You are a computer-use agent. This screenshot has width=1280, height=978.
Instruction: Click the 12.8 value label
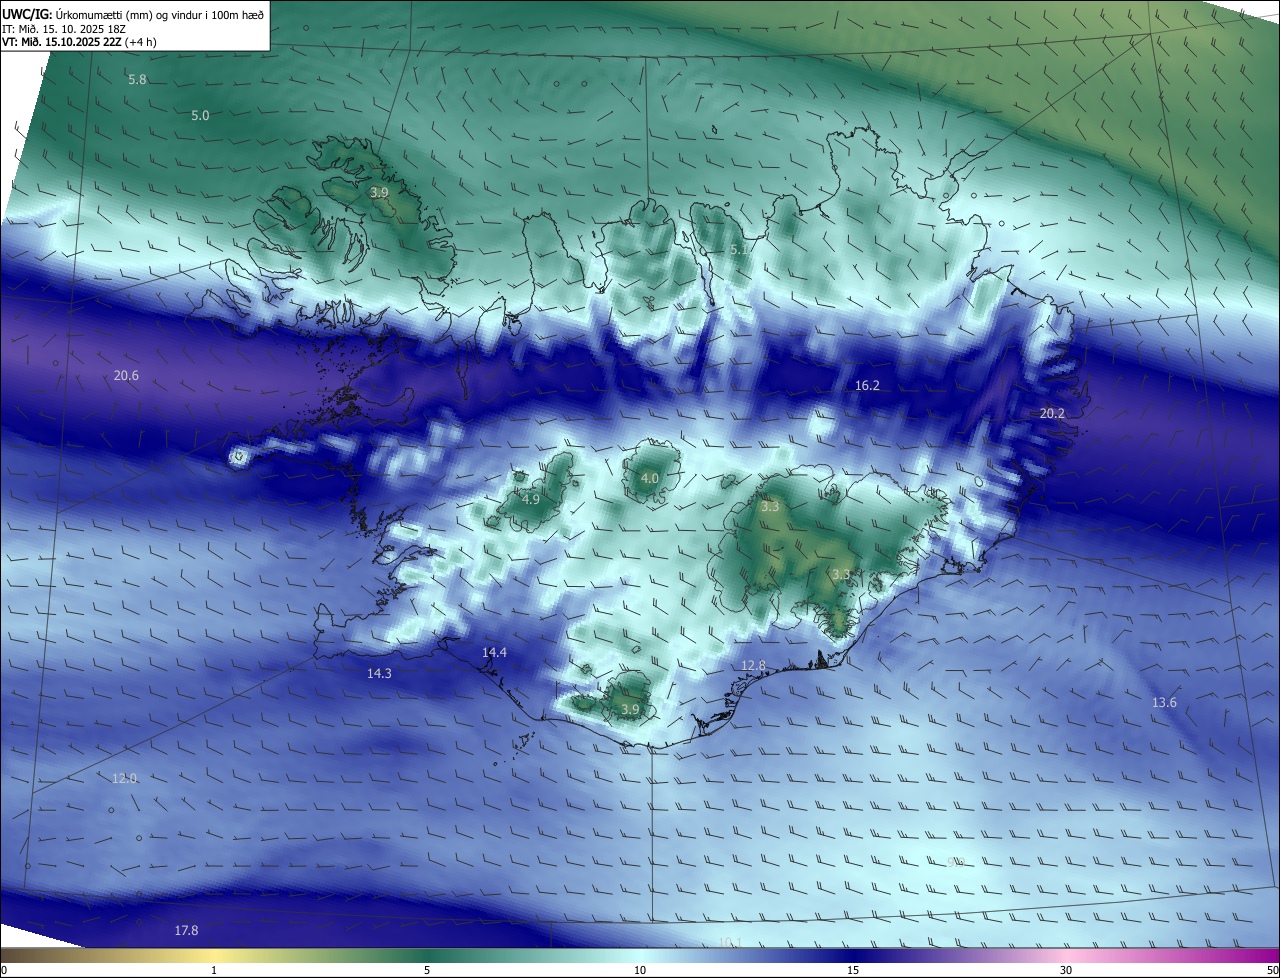(753, 666)
